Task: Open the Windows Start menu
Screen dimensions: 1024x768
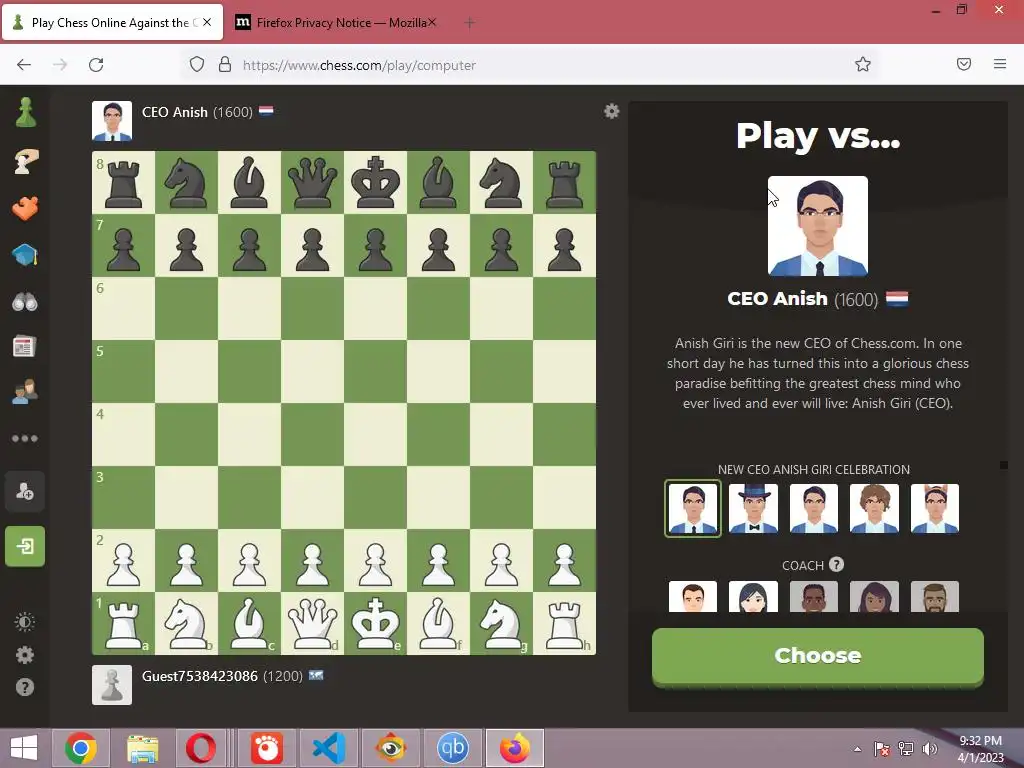Action: pyautogui.click(x=24, y=748)
